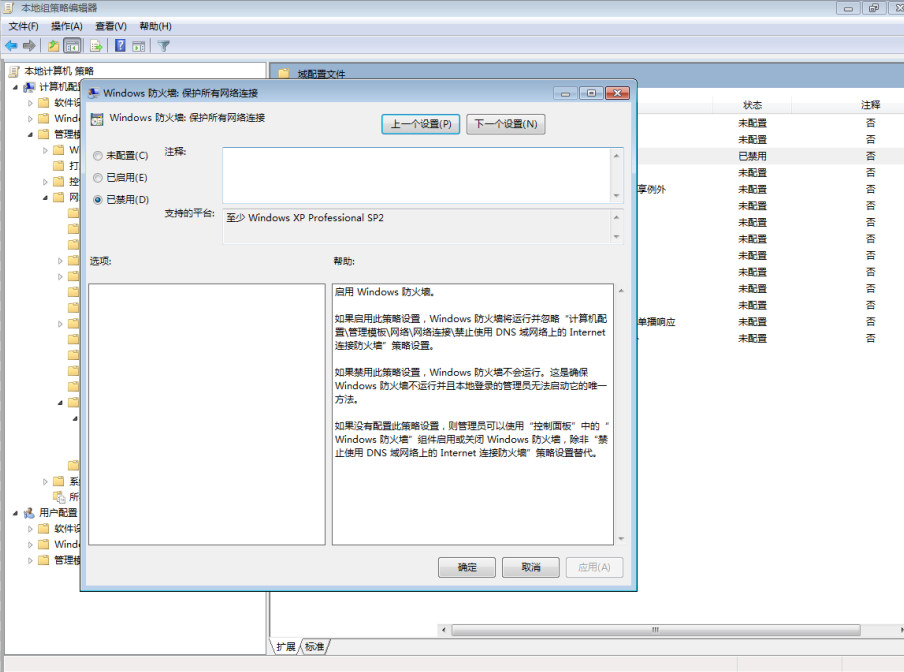This screenshot has width=904, height=672.
Task: Click the 取消 button
Action: tap(531, 567)
